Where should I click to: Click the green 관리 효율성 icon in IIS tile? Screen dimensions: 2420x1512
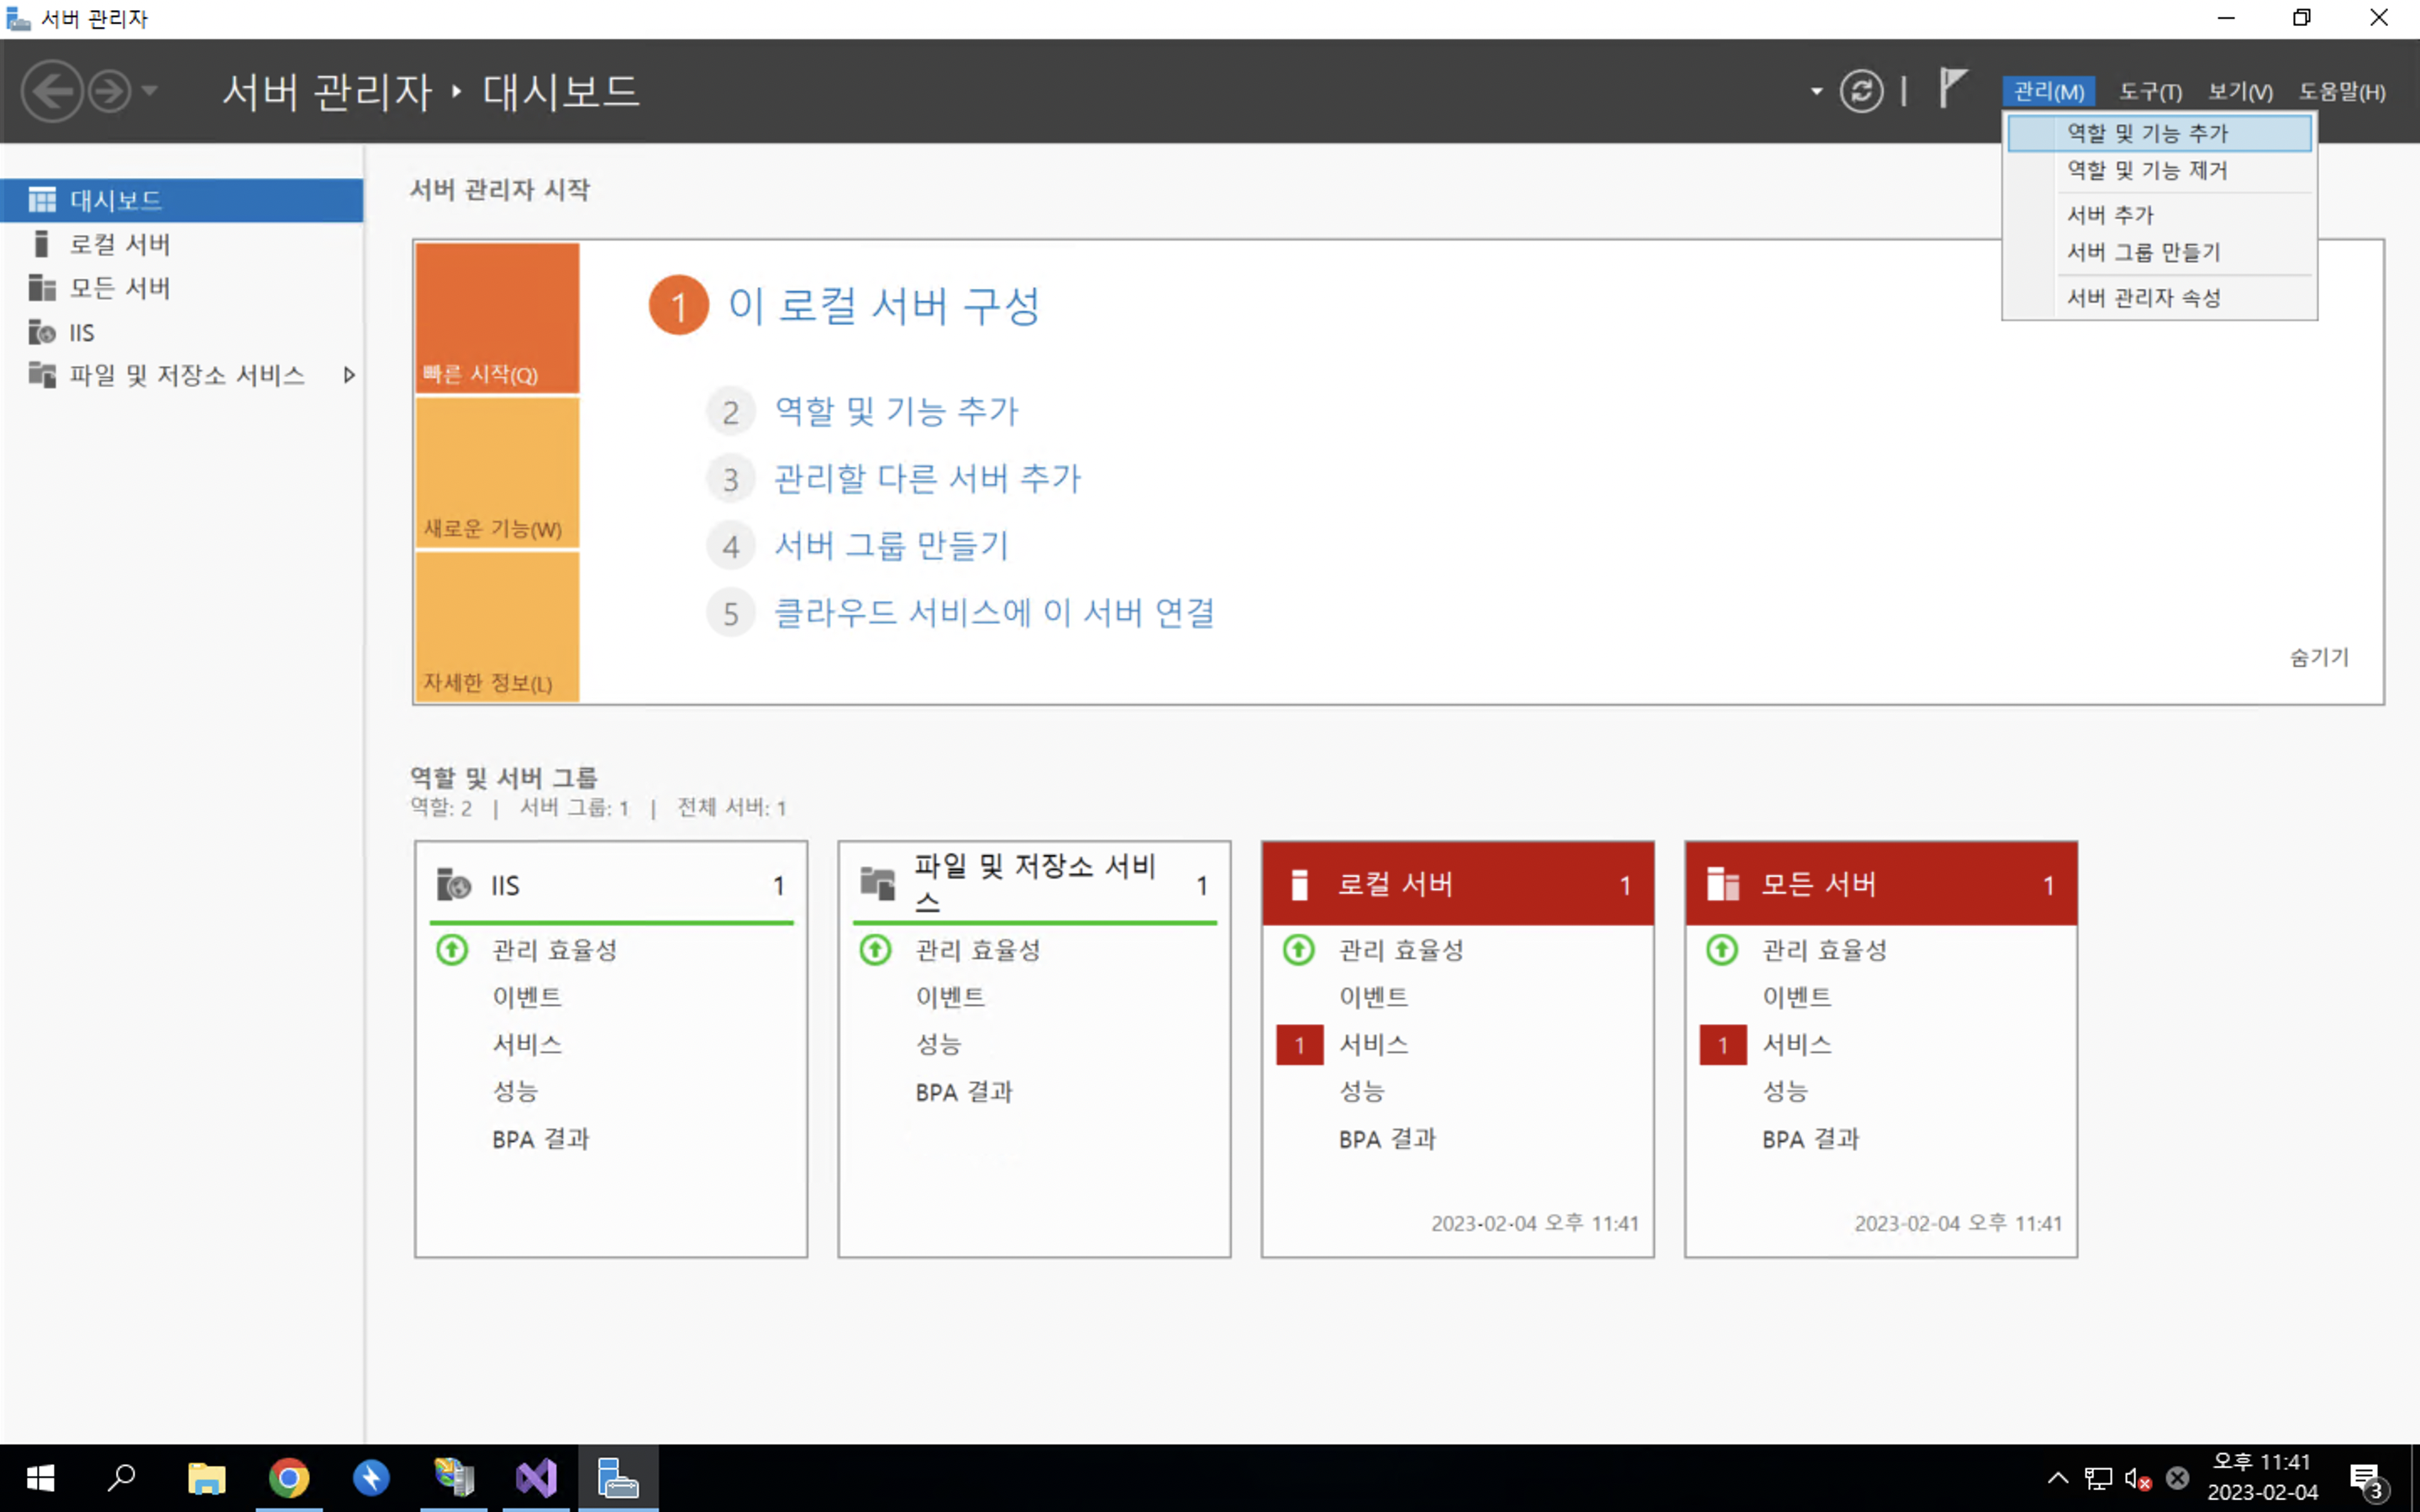point(452,949)
